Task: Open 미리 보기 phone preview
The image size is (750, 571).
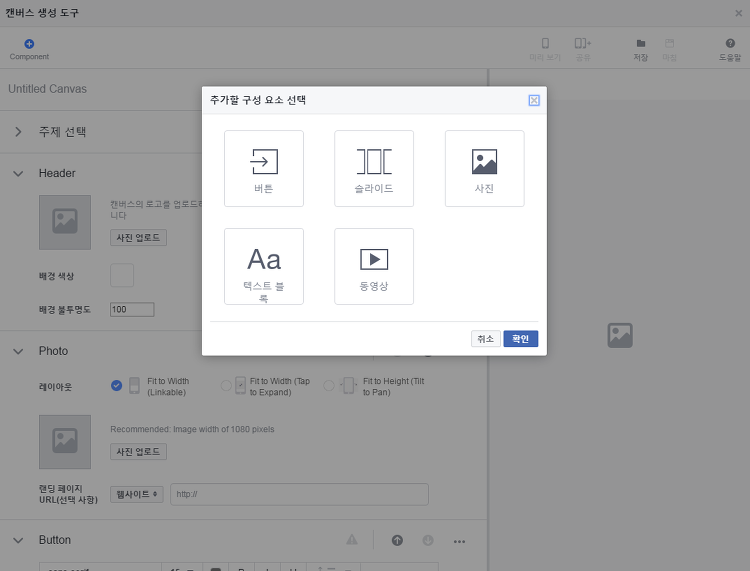Action: (x=545, y=49)
